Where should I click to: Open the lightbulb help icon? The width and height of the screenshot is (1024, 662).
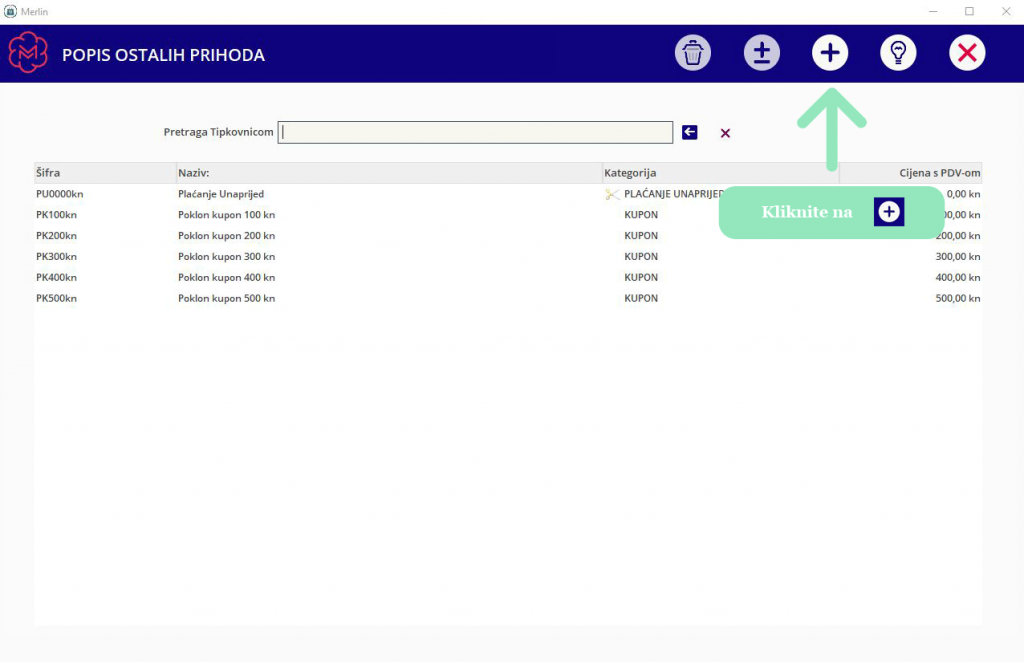pyautogui.click(x=899, y=53)
